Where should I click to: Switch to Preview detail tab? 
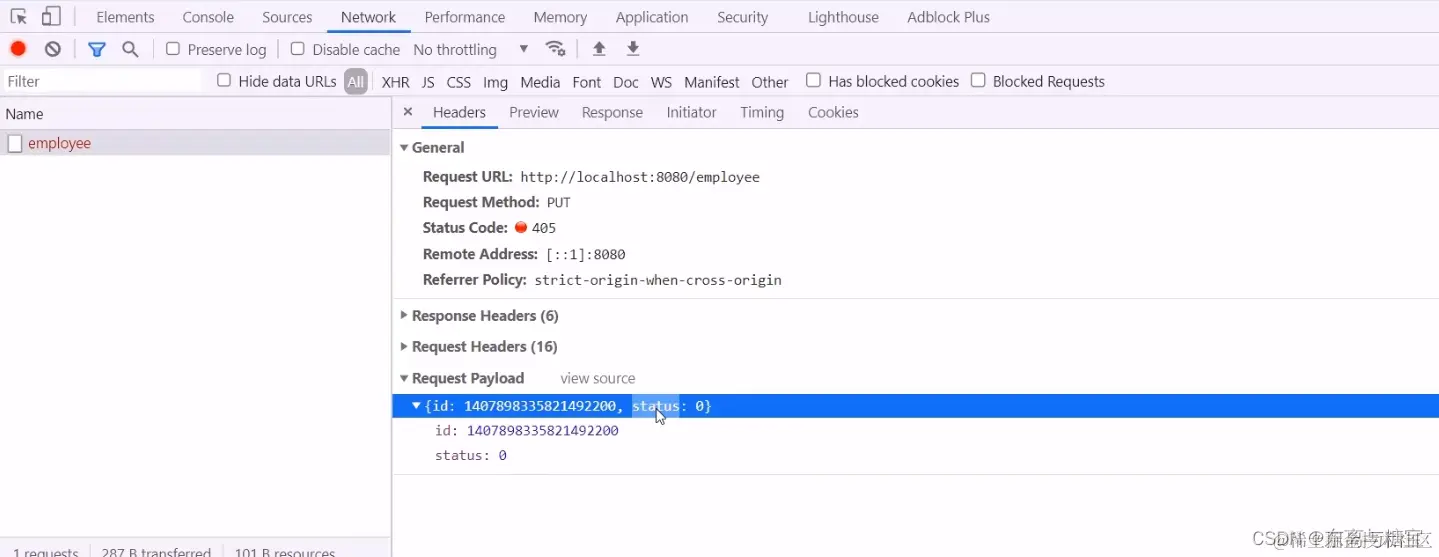534,112
